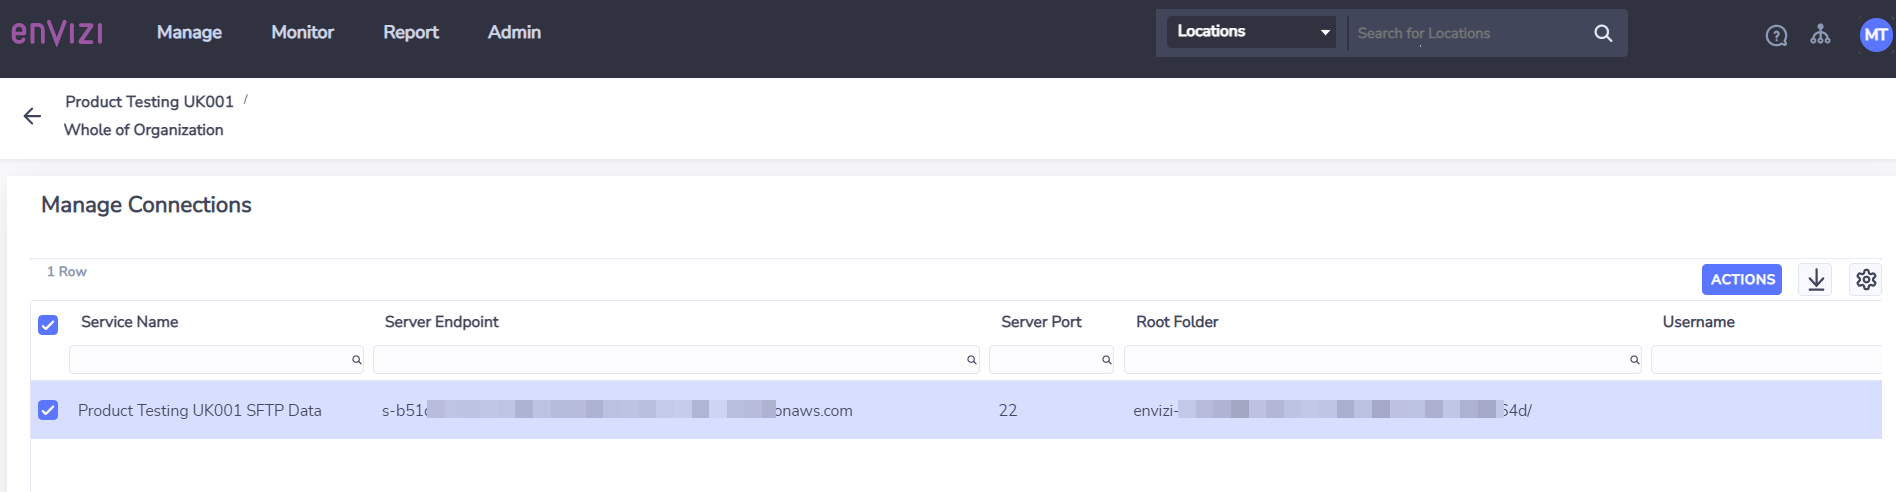Image resolution: width=1896 pixels, height=492 pixels.
Task: Click the root folder cell starting envizi-
Action: (1332, 410)
